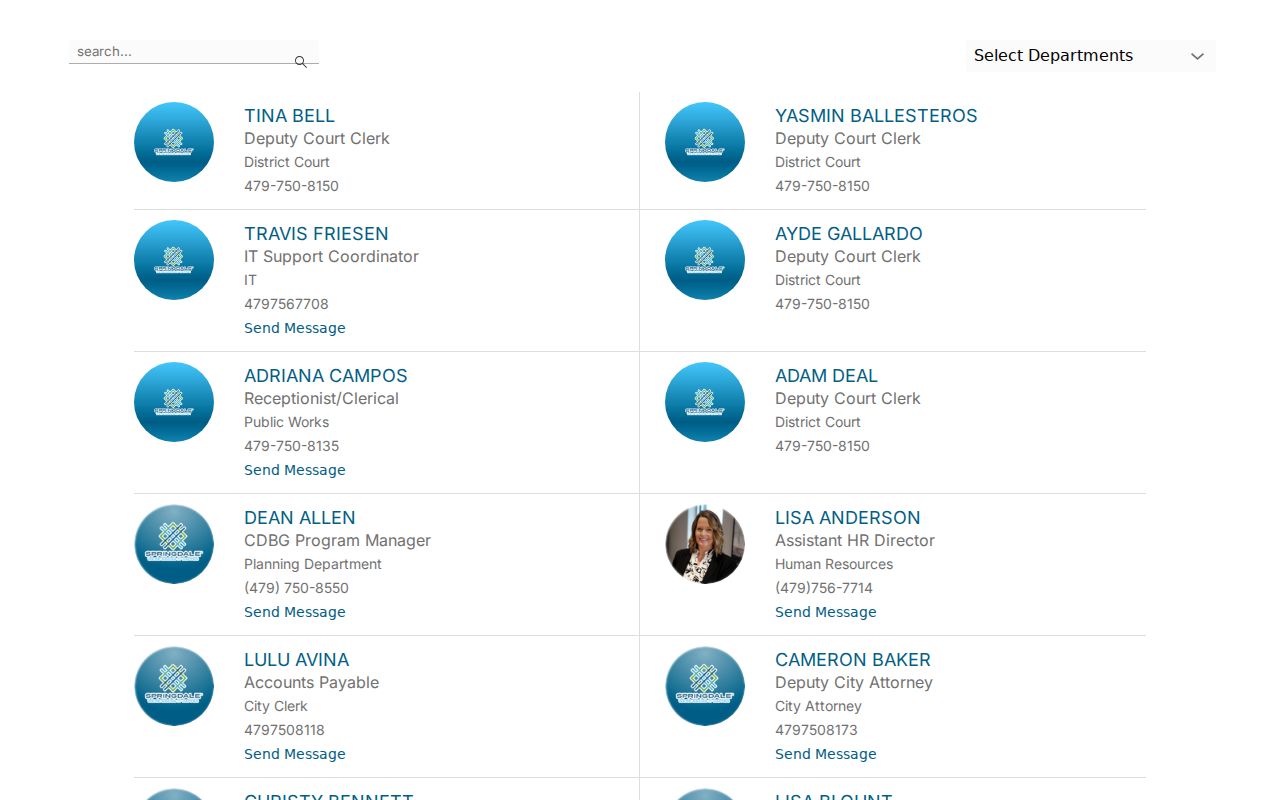The height and width of the screenshot is (800, 1280).
Task: Open Ayde Gallardo's profile avatar
Action: pos(705,260)
